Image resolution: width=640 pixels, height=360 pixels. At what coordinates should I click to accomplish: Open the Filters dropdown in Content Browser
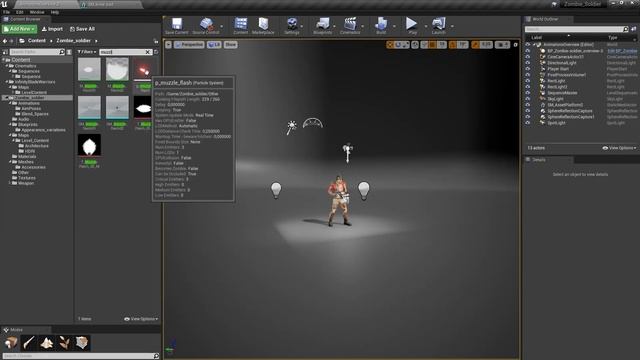pos(87,52)
